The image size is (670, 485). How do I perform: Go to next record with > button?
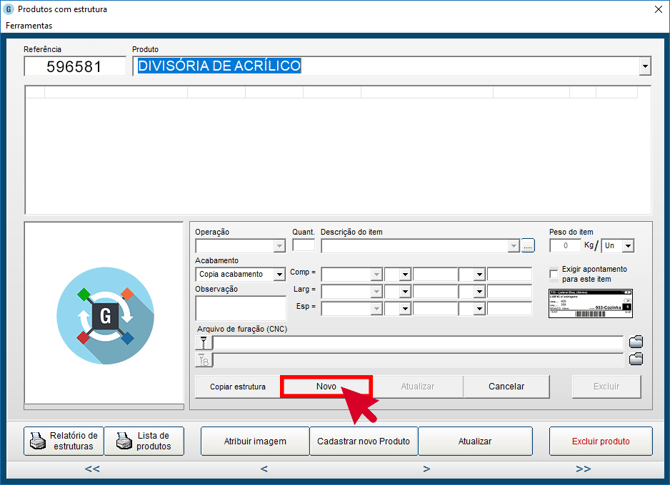coord(426,469)
